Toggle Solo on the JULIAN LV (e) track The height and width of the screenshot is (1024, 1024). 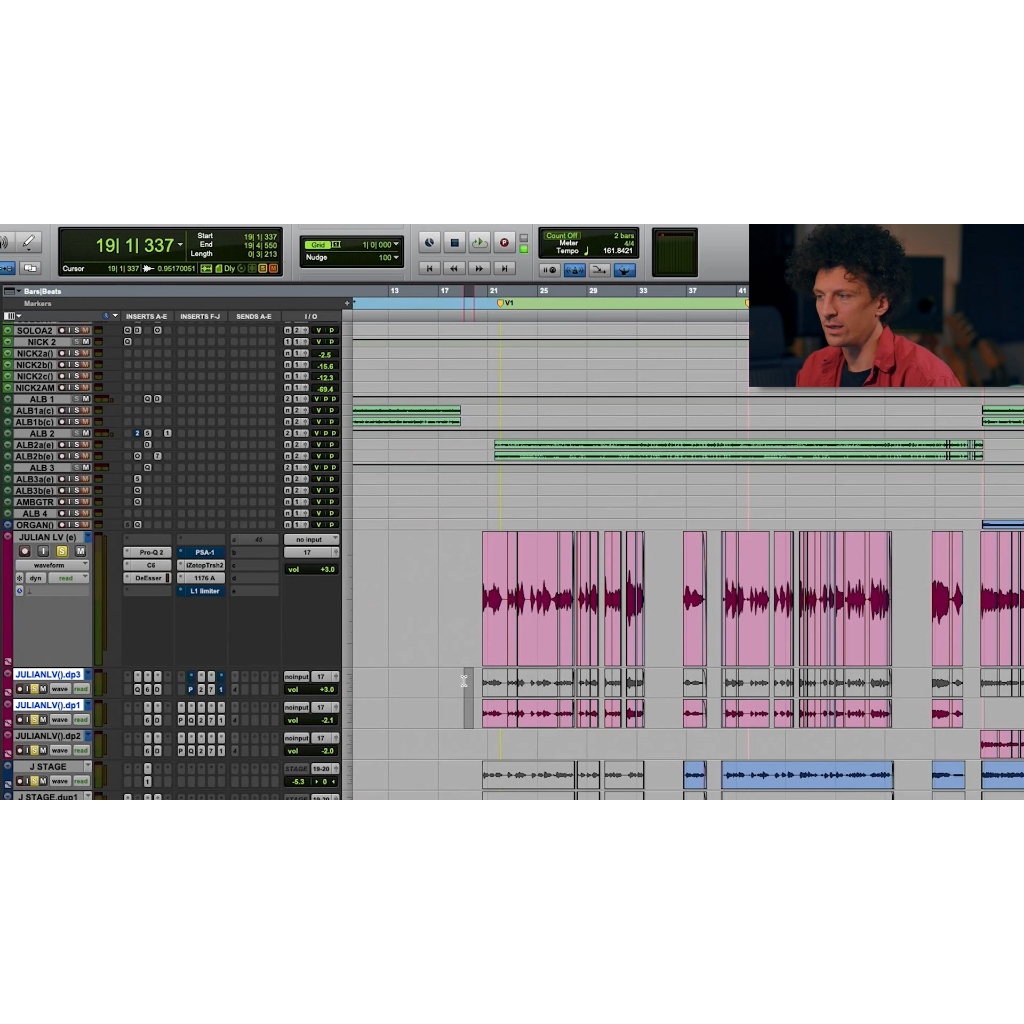click(61, 551)
